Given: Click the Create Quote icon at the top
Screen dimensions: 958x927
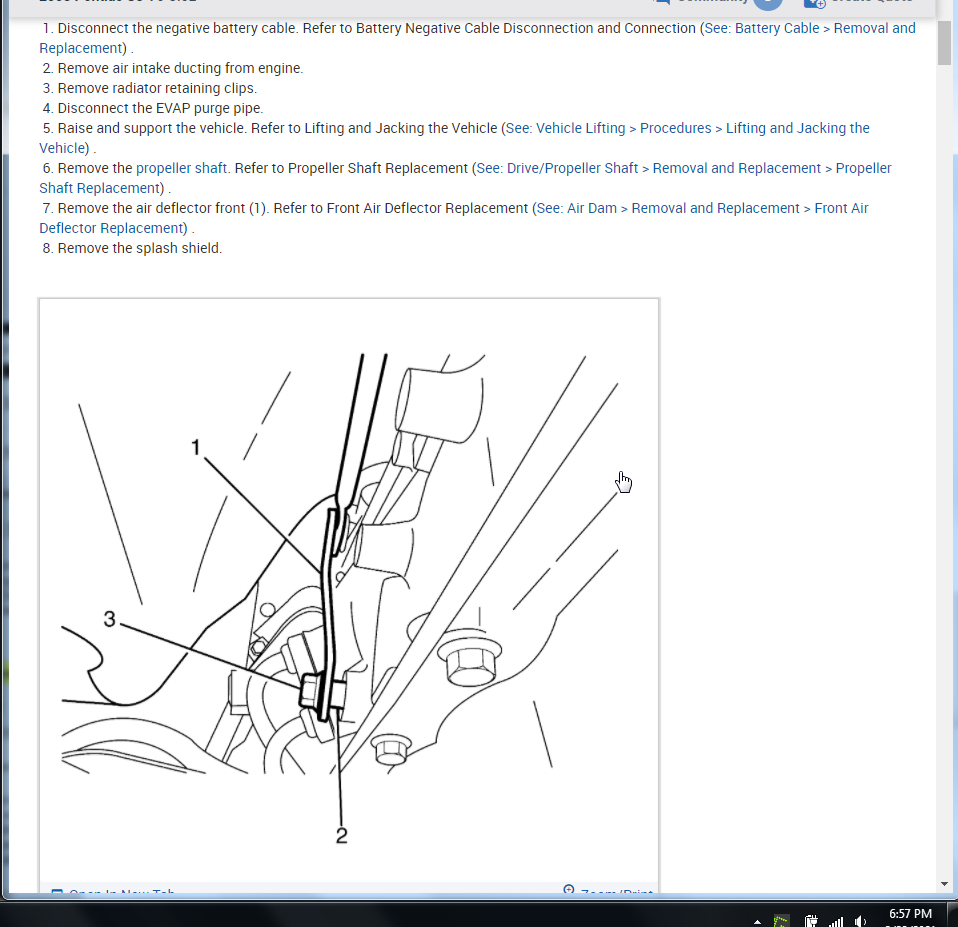Looking at the screenshot, I should (x=814, y=3).
